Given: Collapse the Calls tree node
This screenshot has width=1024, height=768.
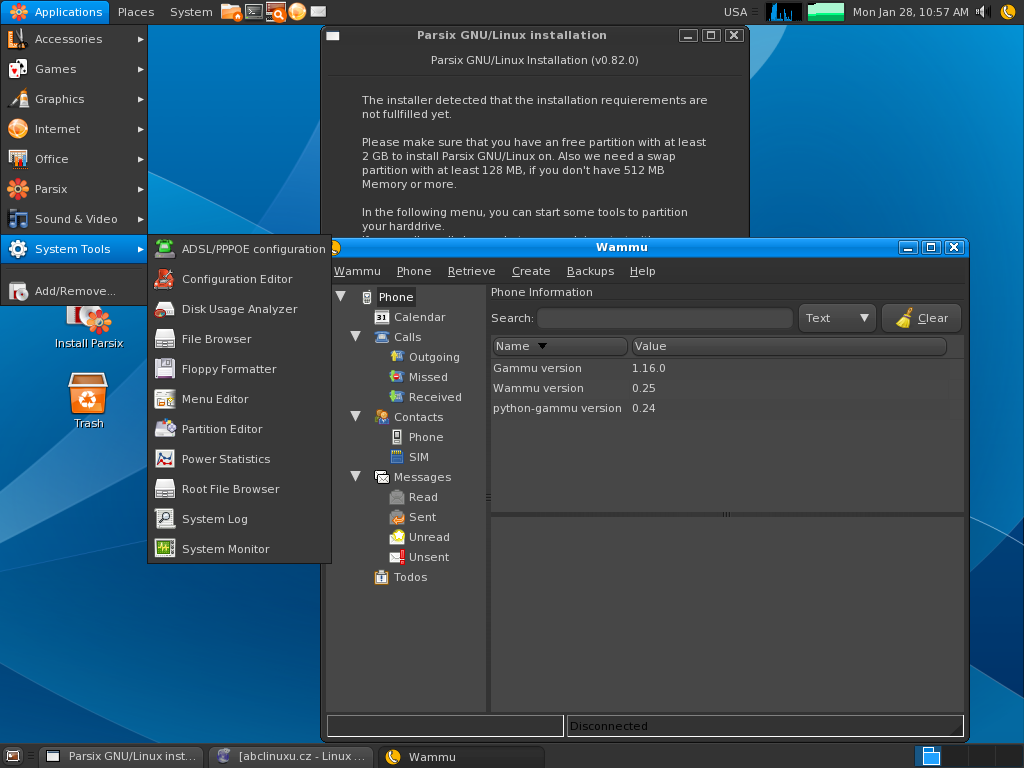Looking at the screenshot, I should tap(355, 337).
